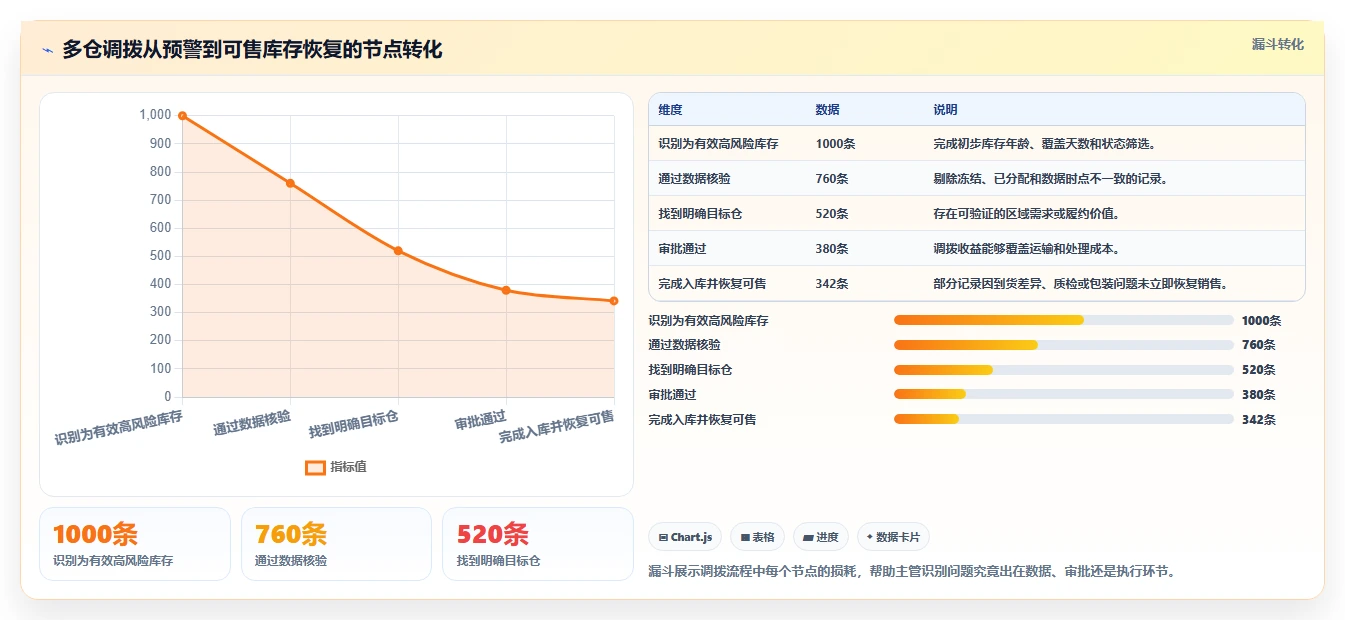Click the 380条 progress bar
The height and width of the screenshot is (620, 1345).
[1064, 395]
